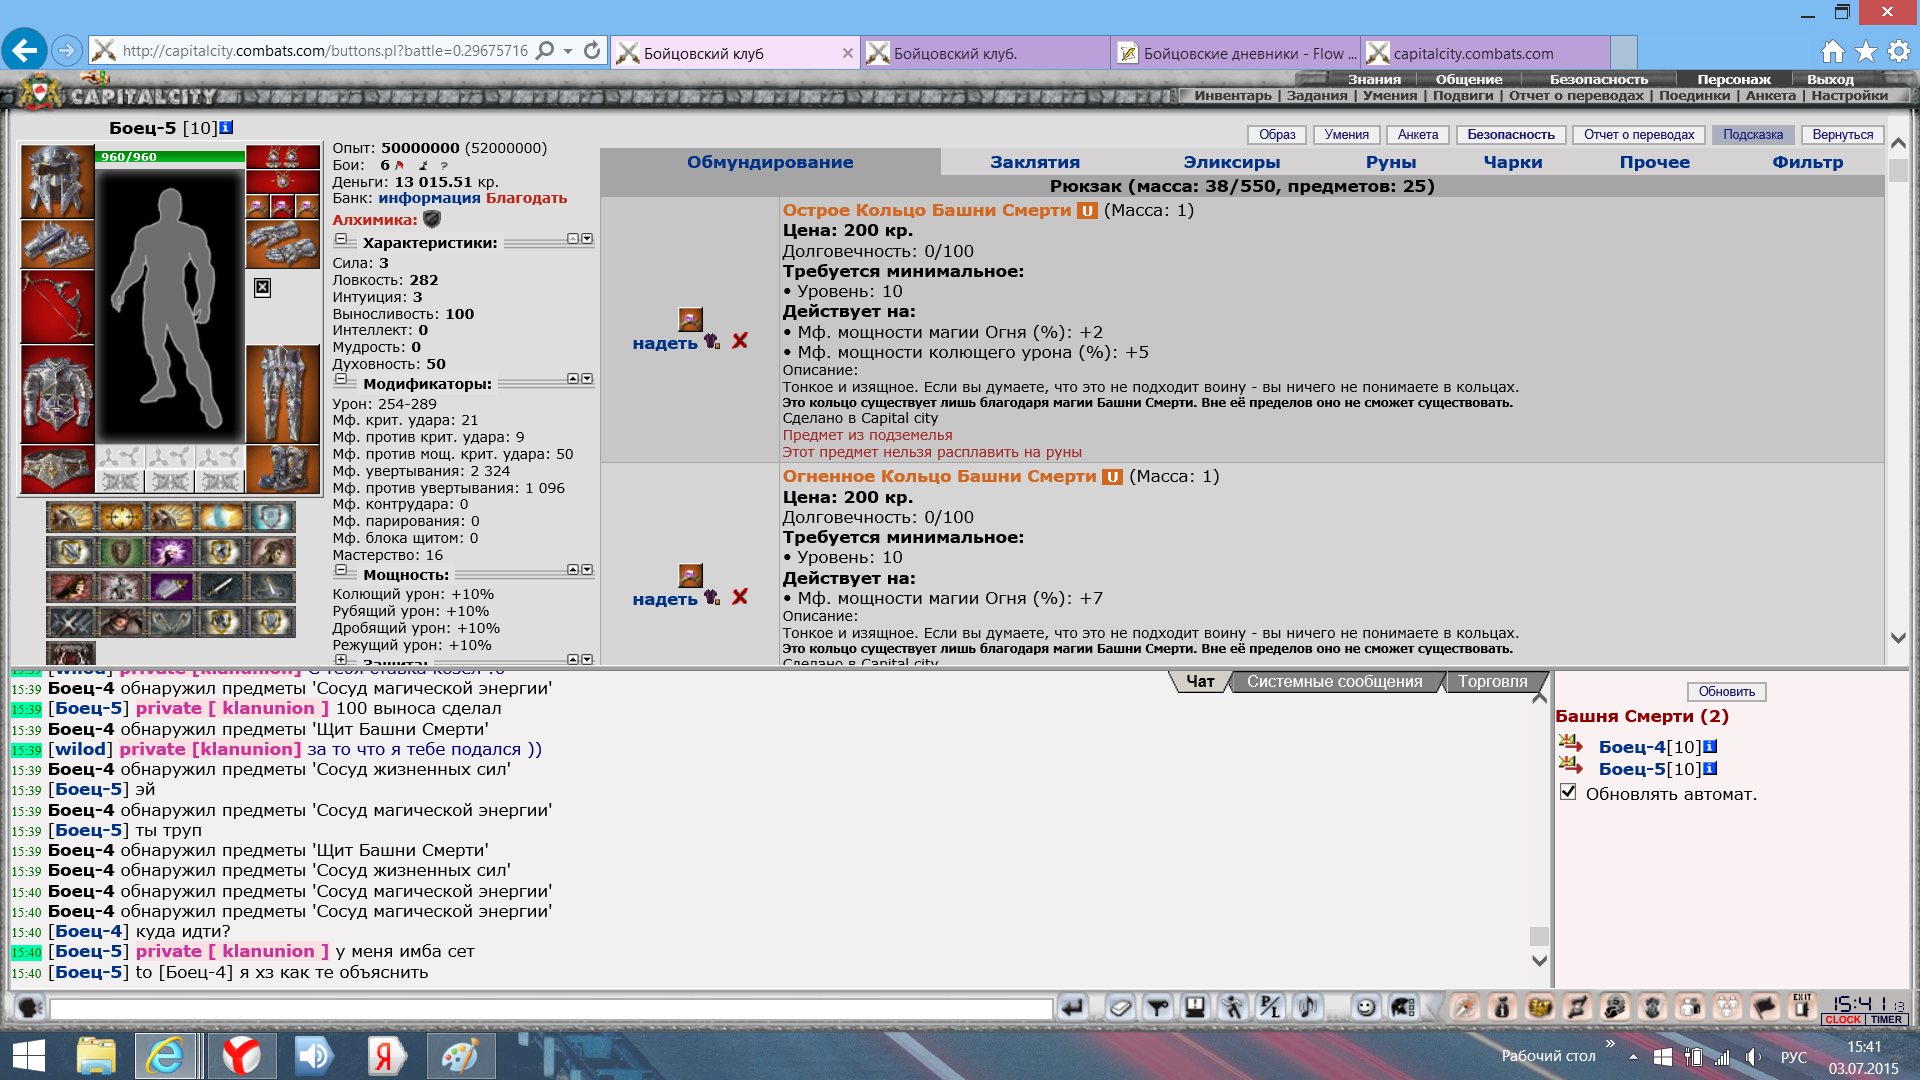
Task: Open the address bar dropdown arrow
Action: (x=568, y=50)
